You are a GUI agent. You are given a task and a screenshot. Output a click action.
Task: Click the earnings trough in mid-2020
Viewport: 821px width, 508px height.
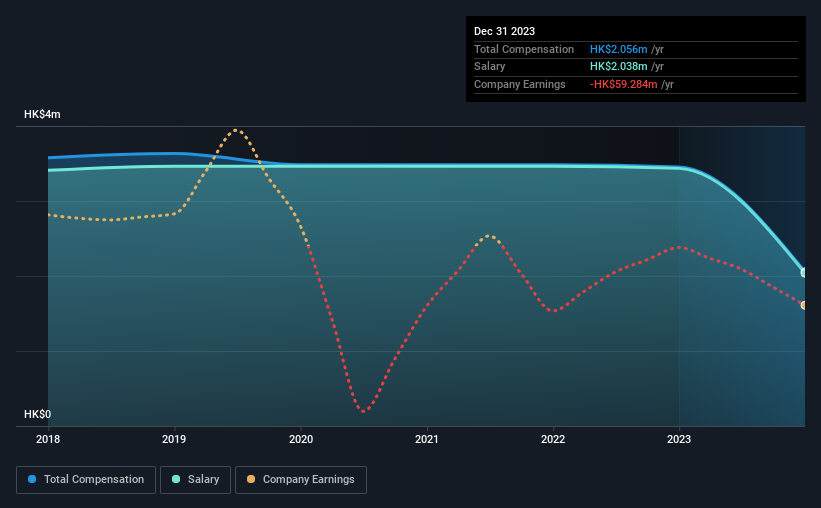coord(364,411)
